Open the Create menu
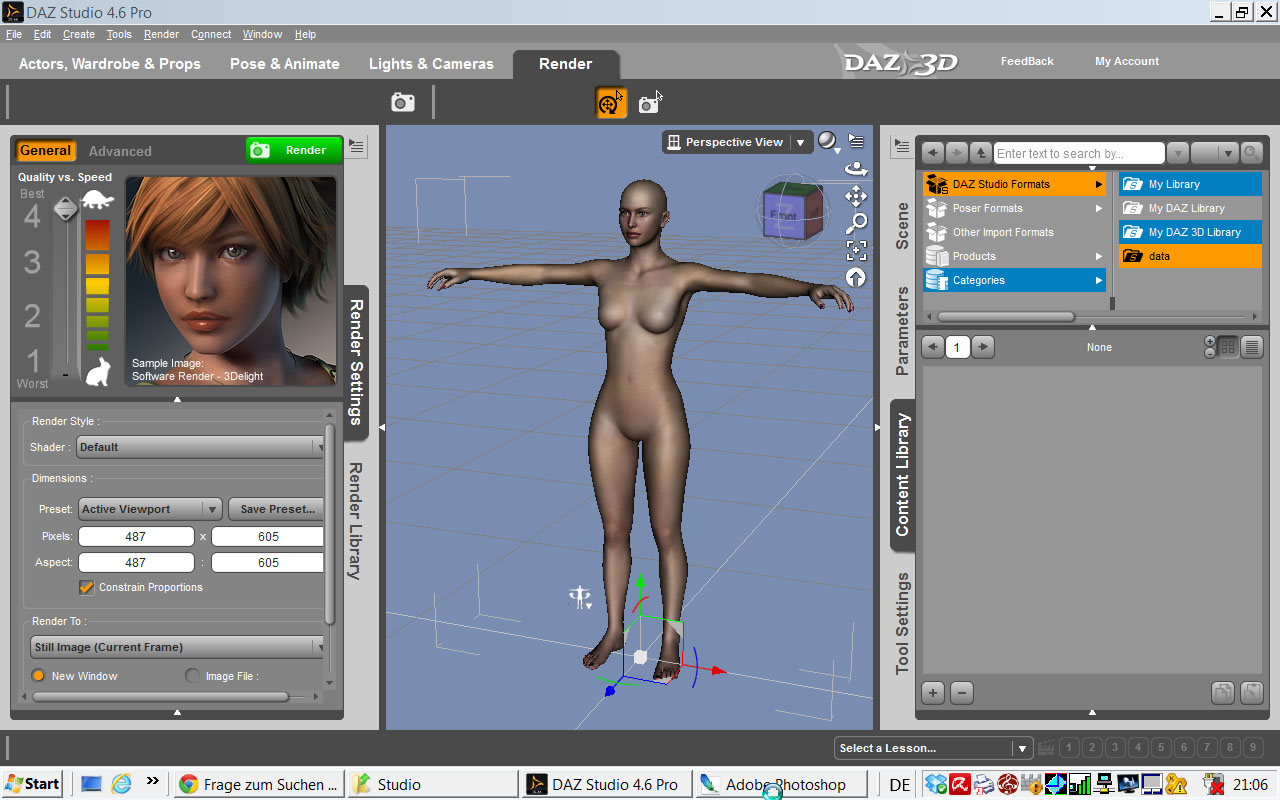Viewport: 1280px width, 800px height. (x=79, y=34)
